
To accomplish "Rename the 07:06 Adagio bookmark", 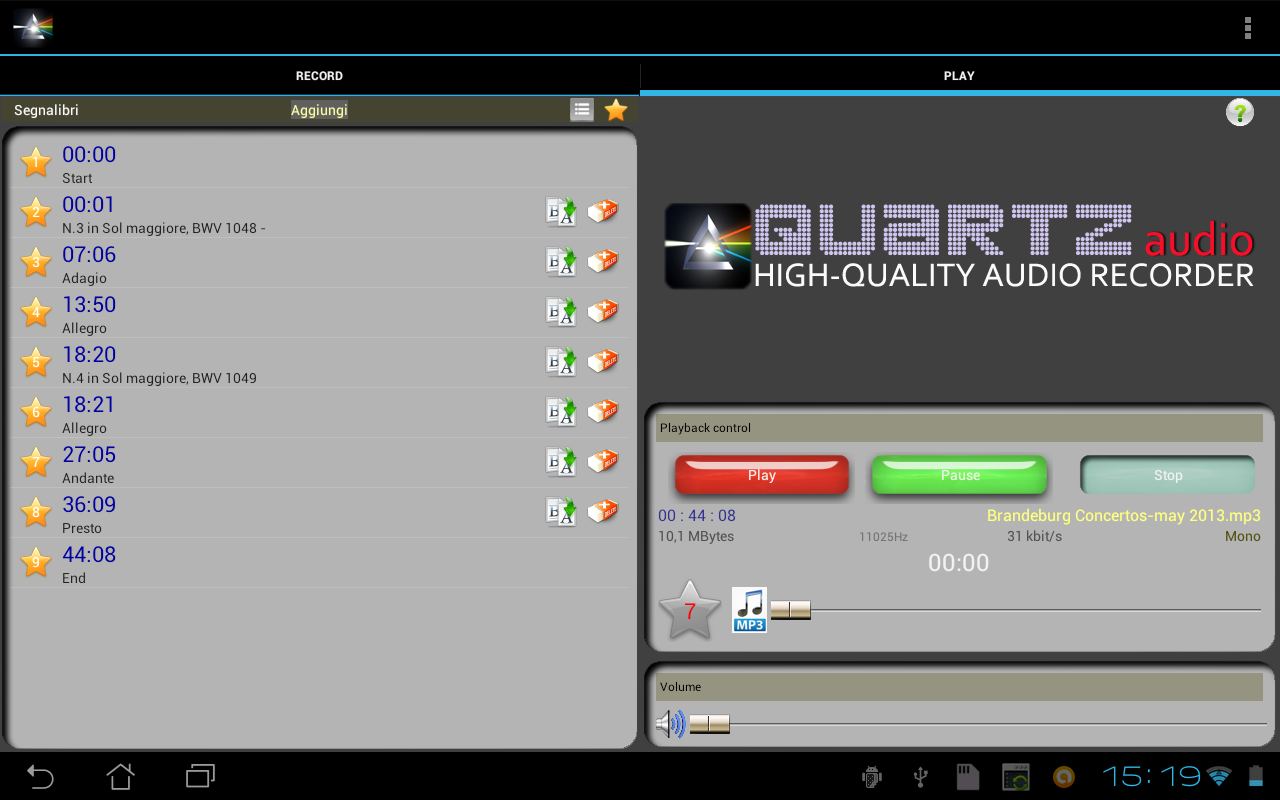I will [x=561, y=261].
